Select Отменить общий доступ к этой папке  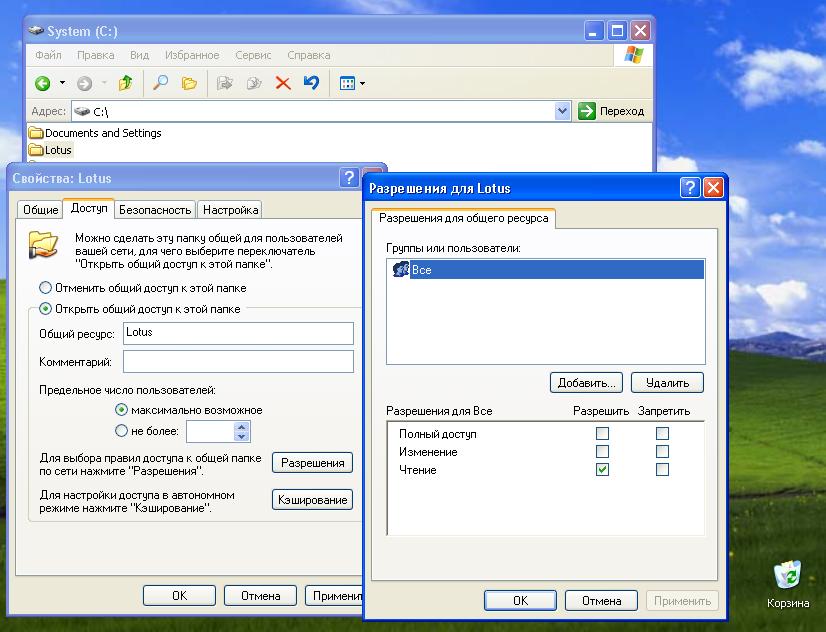(x=143, y=288)
